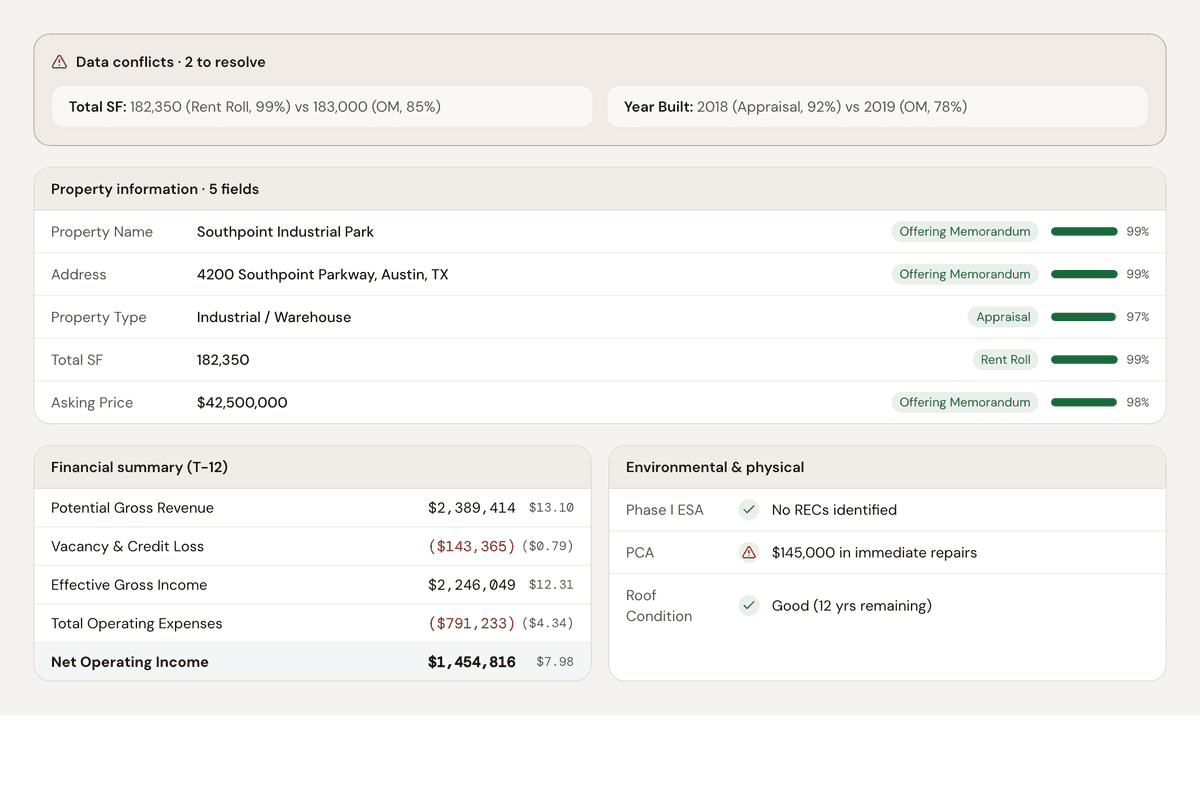
Task: Select the per-SF value $13.10
Action: [x=551, y=508]
